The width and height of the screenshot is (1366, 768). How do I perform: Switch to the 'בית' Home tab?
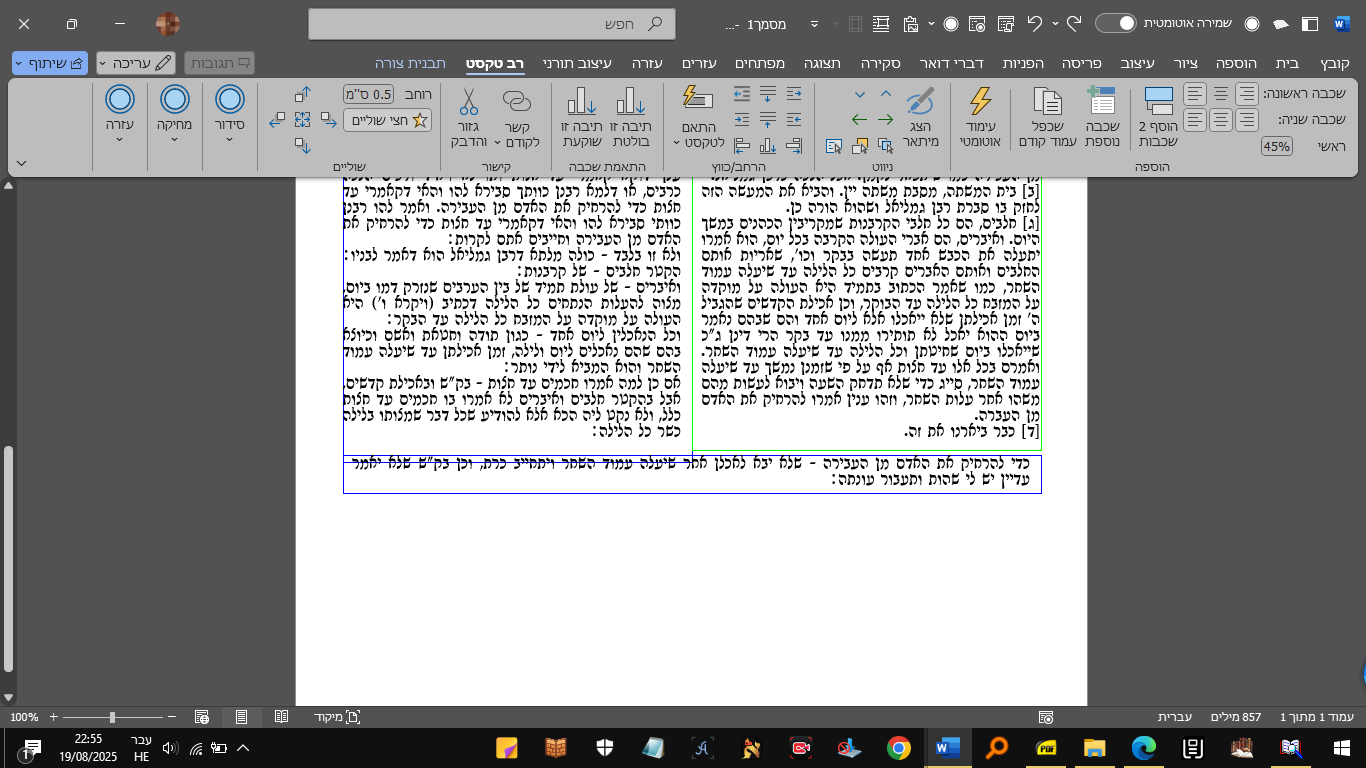click(1288, 63)
